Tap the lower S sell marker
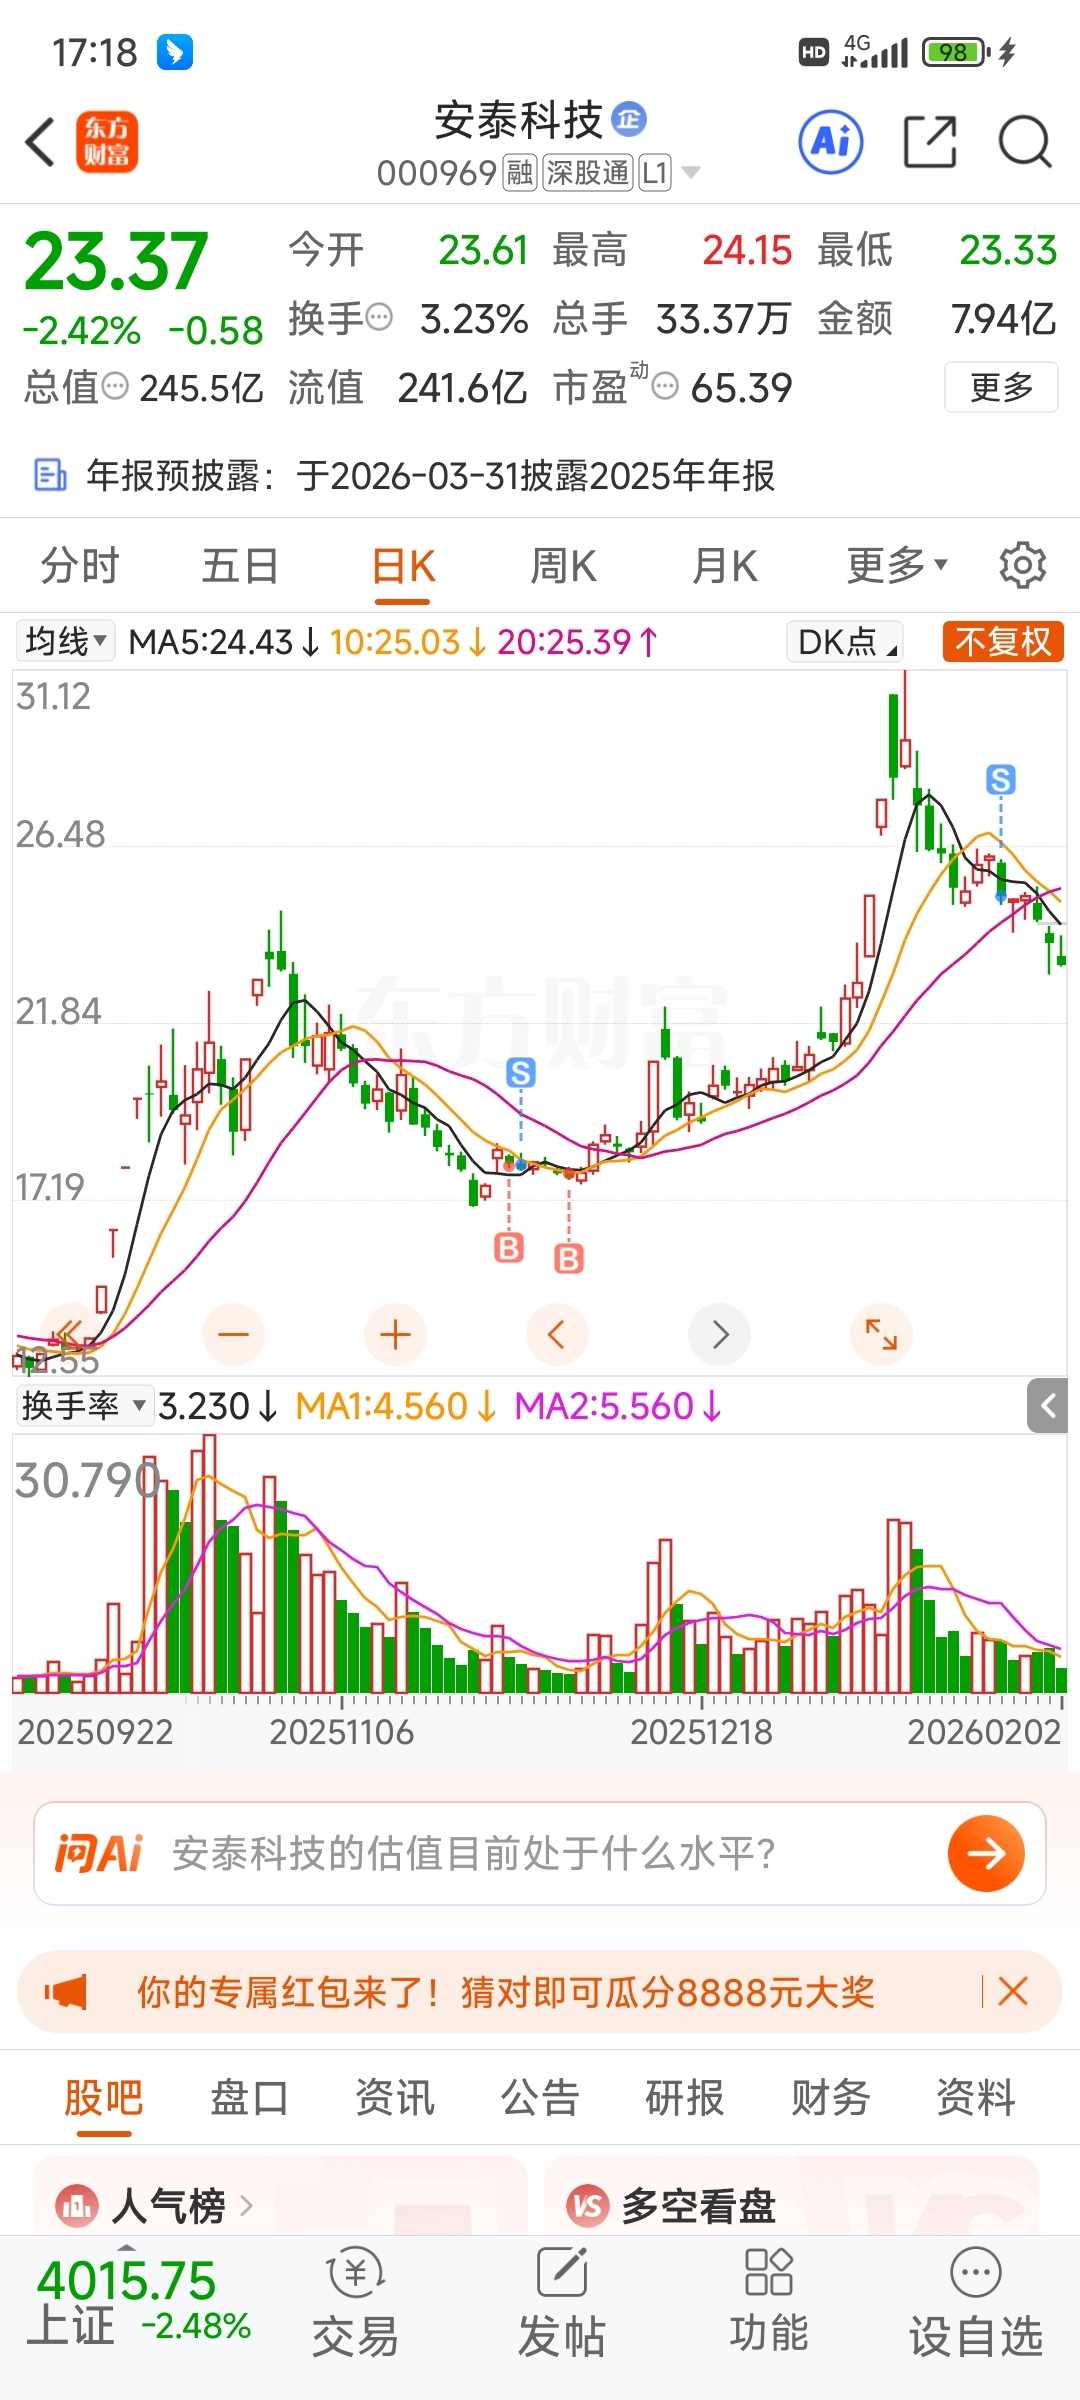The height and width of the screenshot is (2400, 1080). pos(520,1073)
